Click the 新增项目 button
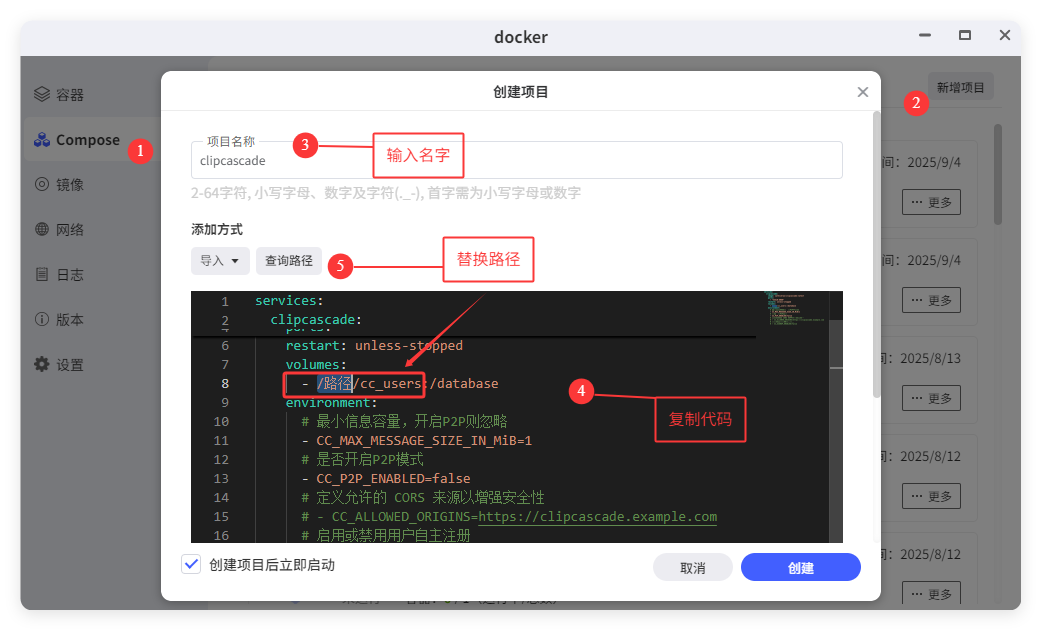The image size is (1041, 630). 960,88
